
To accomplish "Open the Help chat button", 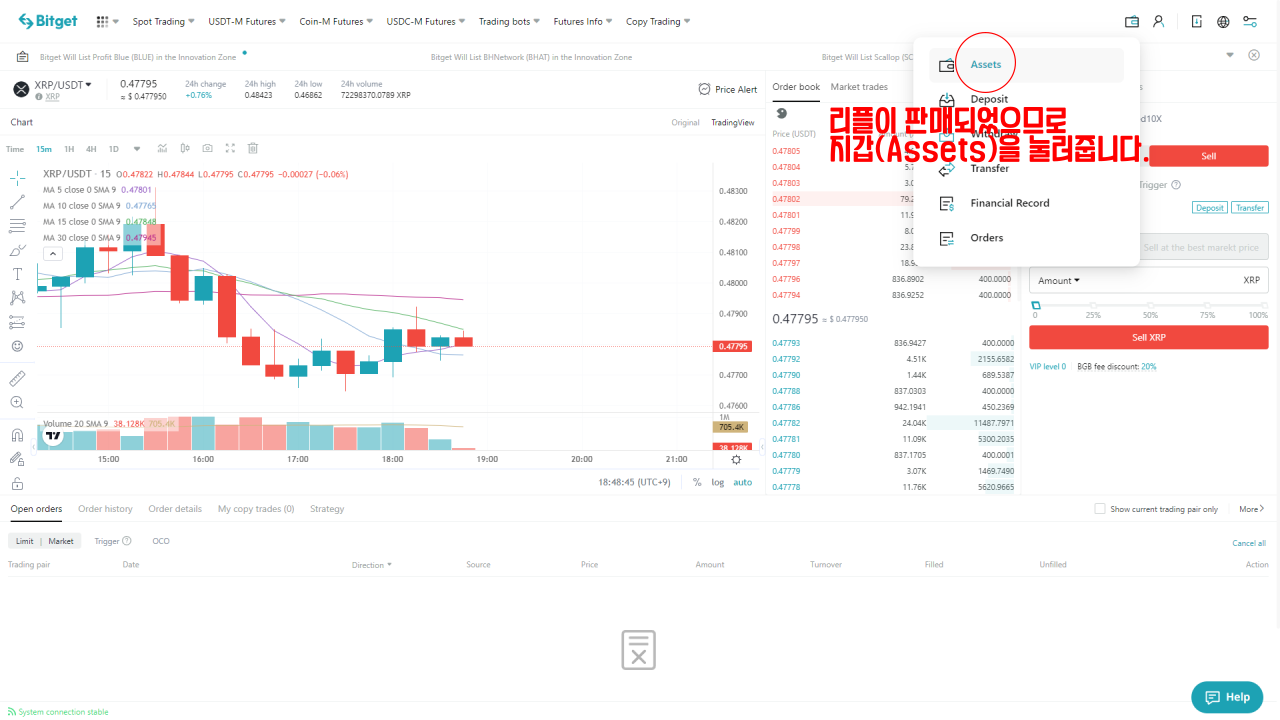I will (x=1227, y=697).
